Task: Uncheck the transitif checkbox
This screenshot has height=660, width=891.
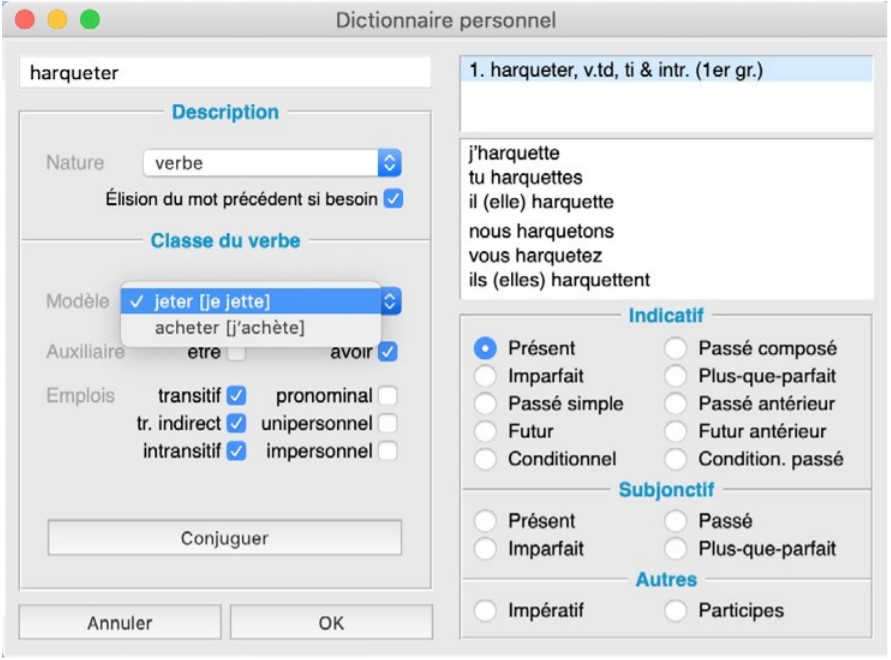Action: [x=236, y=396]
